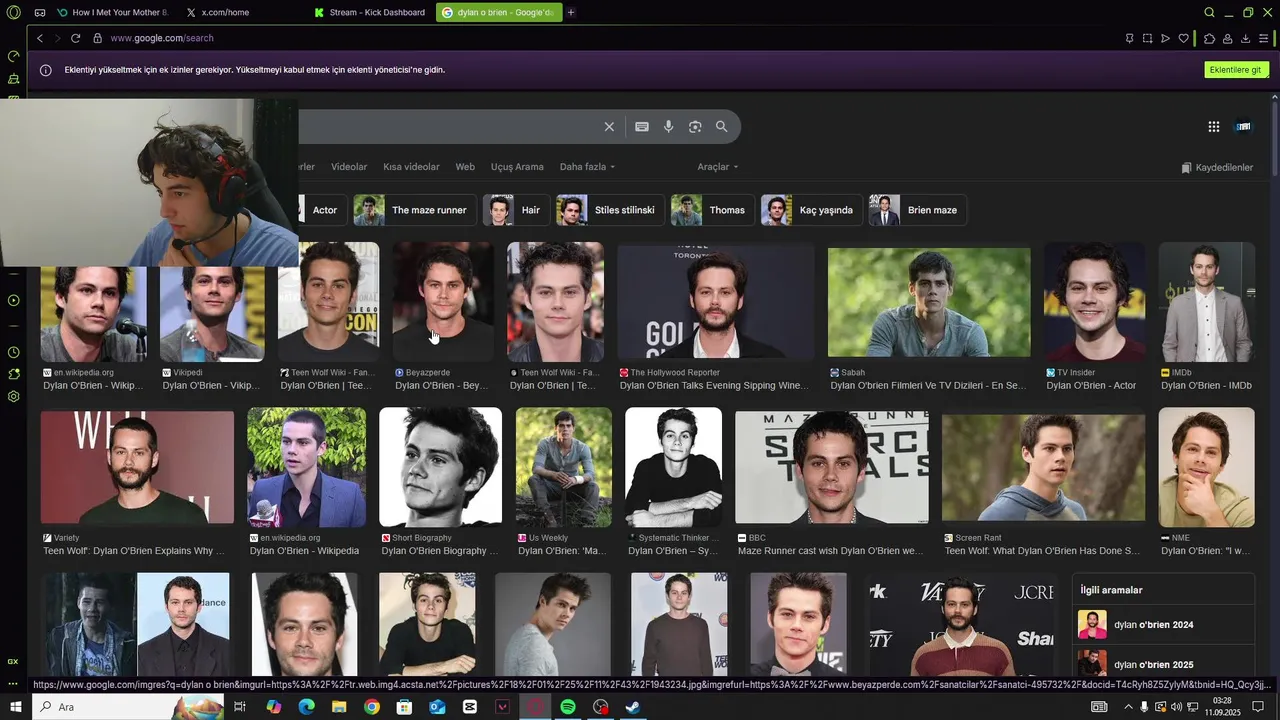
Task: Open the Opera GX main menu logo
Action: pyautogui.click(x=13, y=12)
